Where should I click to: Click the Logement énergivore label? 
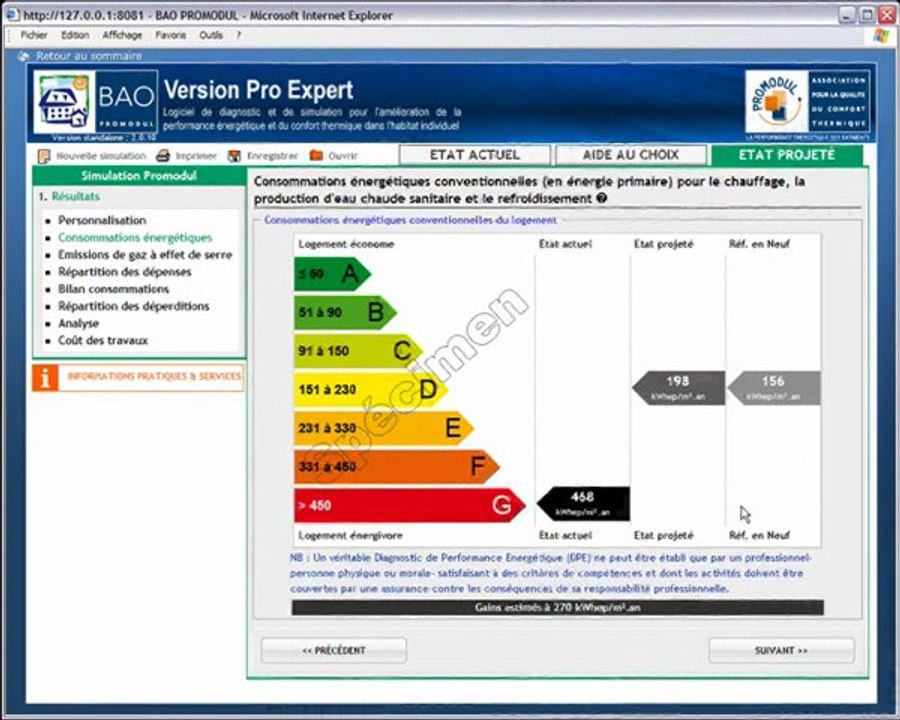(350, 535)
